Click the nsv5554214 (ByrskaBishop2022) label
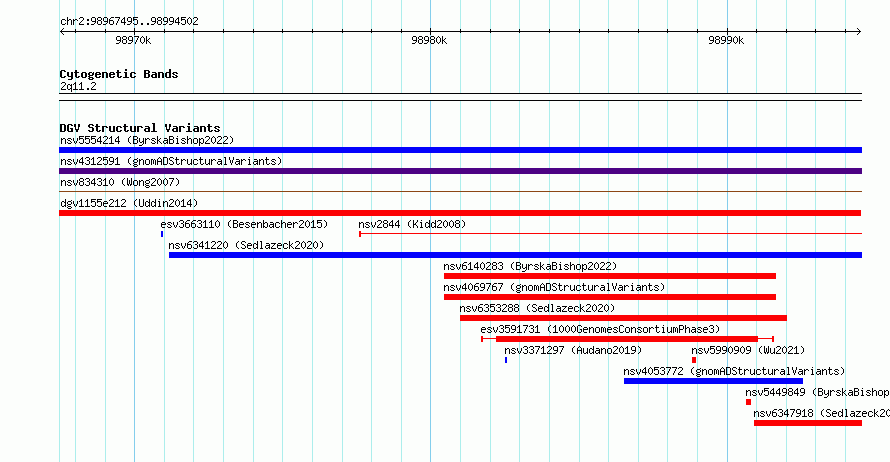 (147, 140)
